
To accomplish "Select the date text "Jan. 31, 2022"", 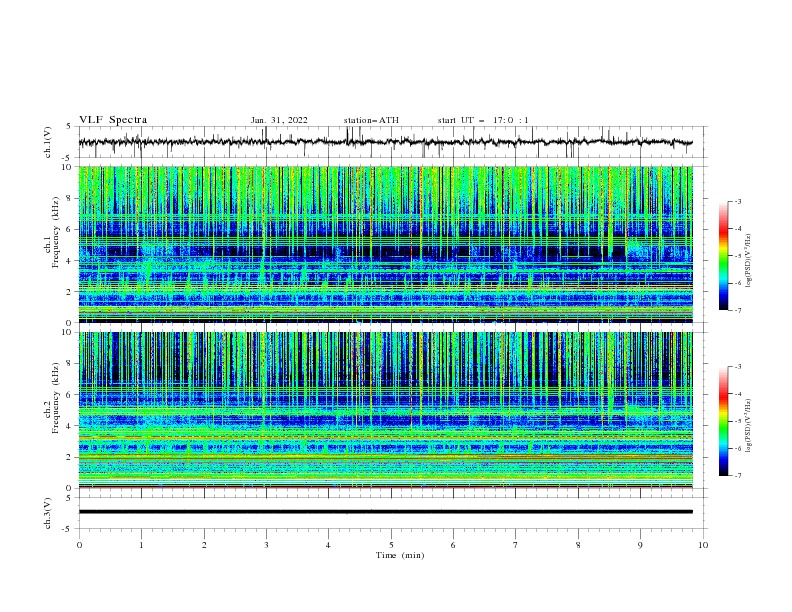I will pyautogui.click(x=279, y=120).
